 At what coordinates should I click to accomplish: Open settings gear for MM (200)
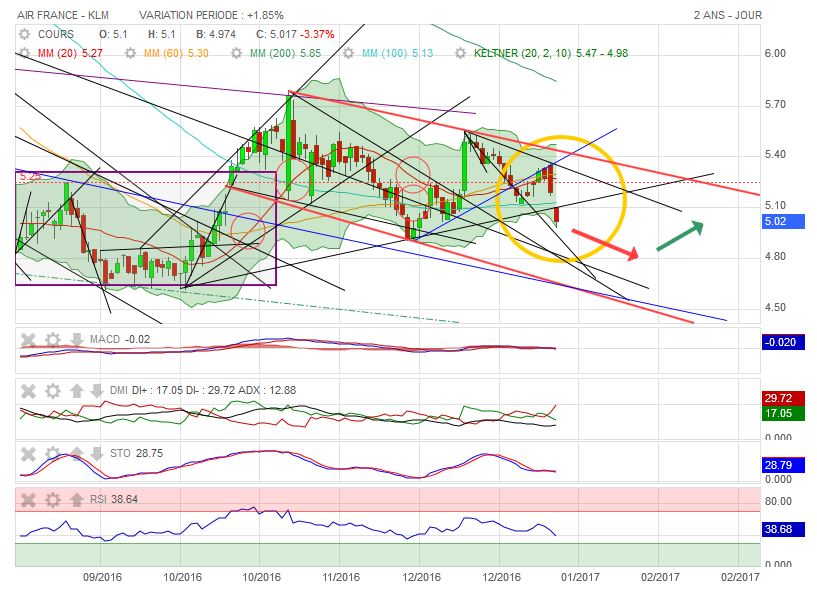(237, 53)
